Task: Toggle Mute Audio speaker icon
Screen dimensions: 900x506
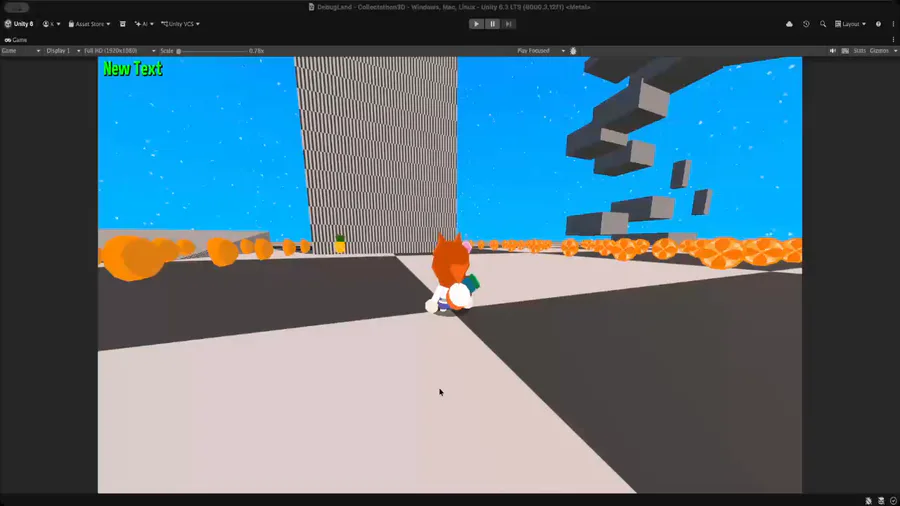Action: point(832,51)
